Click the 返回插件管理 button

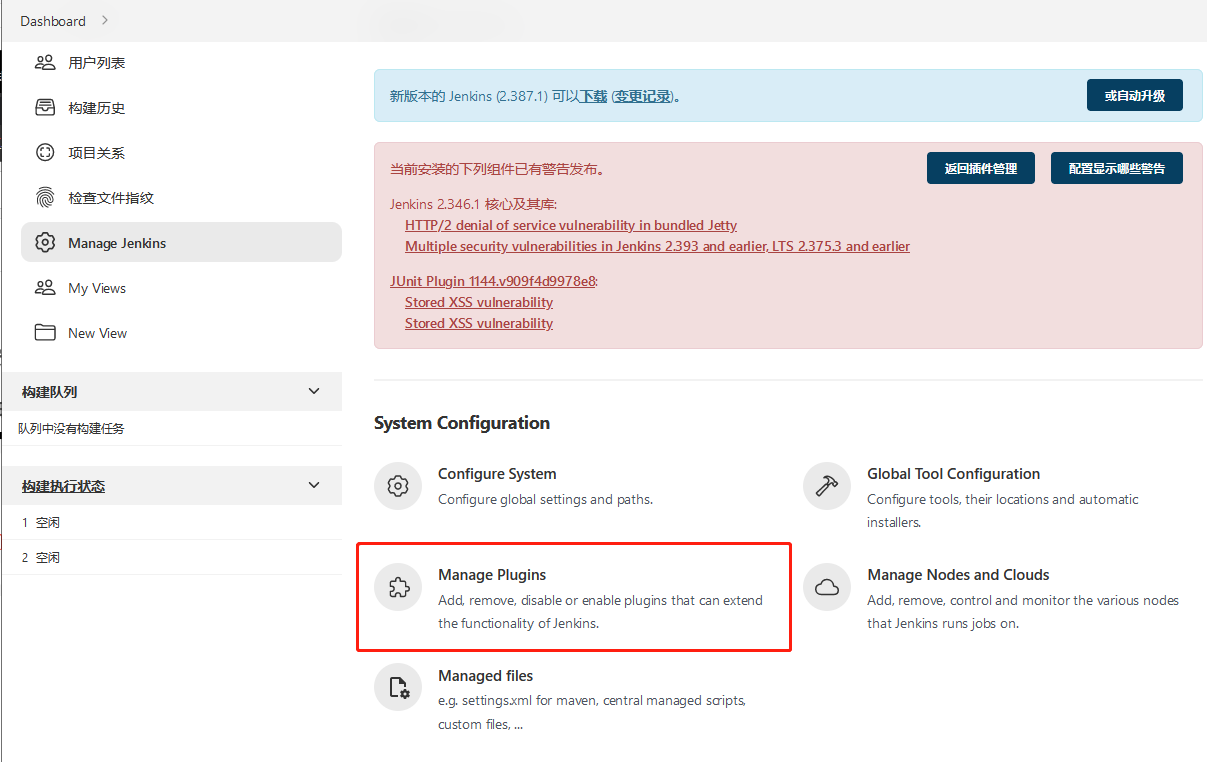pyautogui.click(x=981, y=169)
